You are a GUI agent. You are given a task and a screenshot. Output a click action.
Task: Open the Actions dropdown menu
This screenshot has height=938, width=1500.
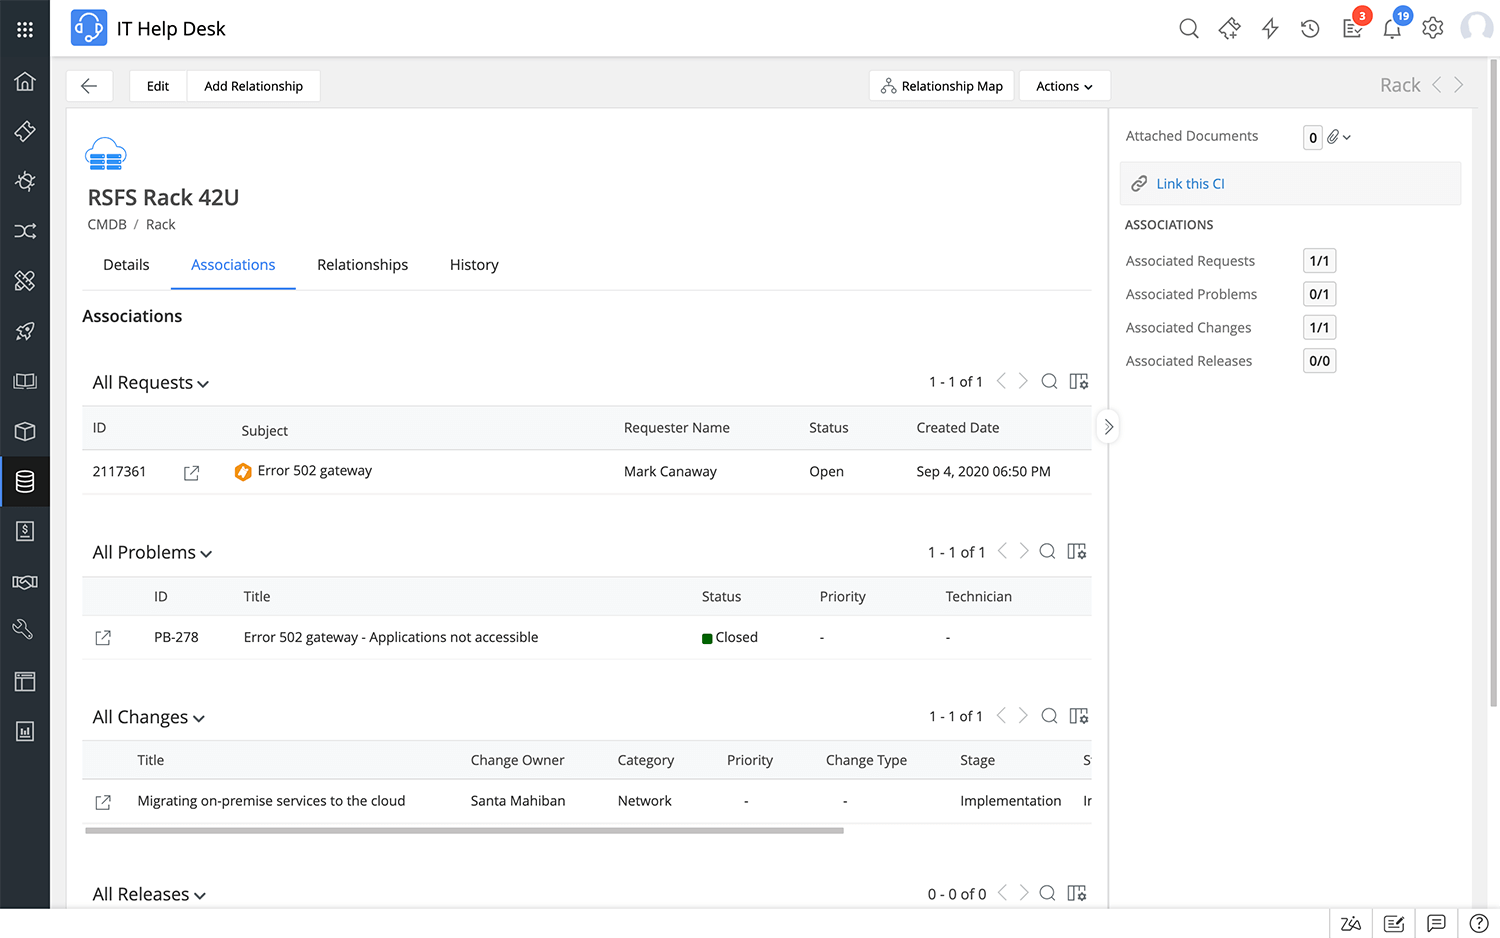[x=1064, y=85]
